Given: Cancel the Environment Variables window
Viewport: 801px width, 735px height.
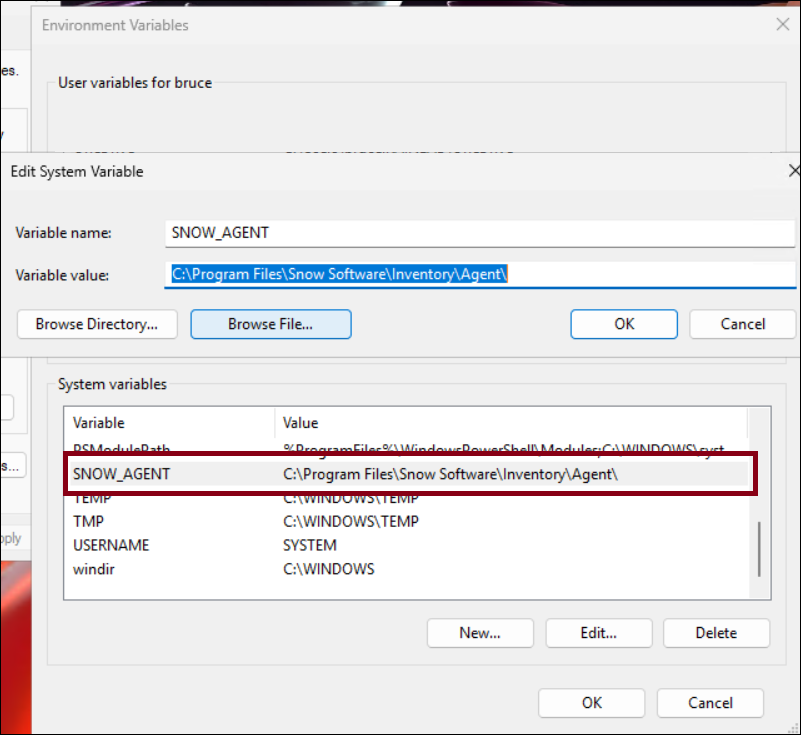Looking at the screenshot, I should (710, 702).
